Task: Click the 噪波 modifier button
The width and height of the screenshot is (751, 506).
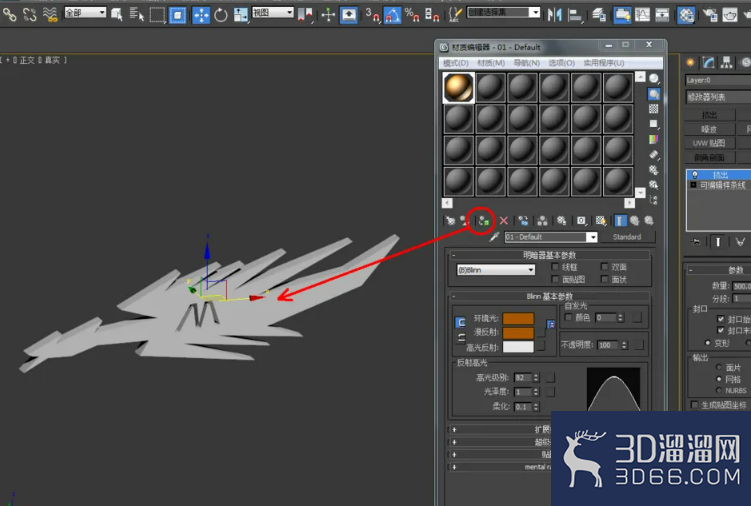Action: pos(709,129)
